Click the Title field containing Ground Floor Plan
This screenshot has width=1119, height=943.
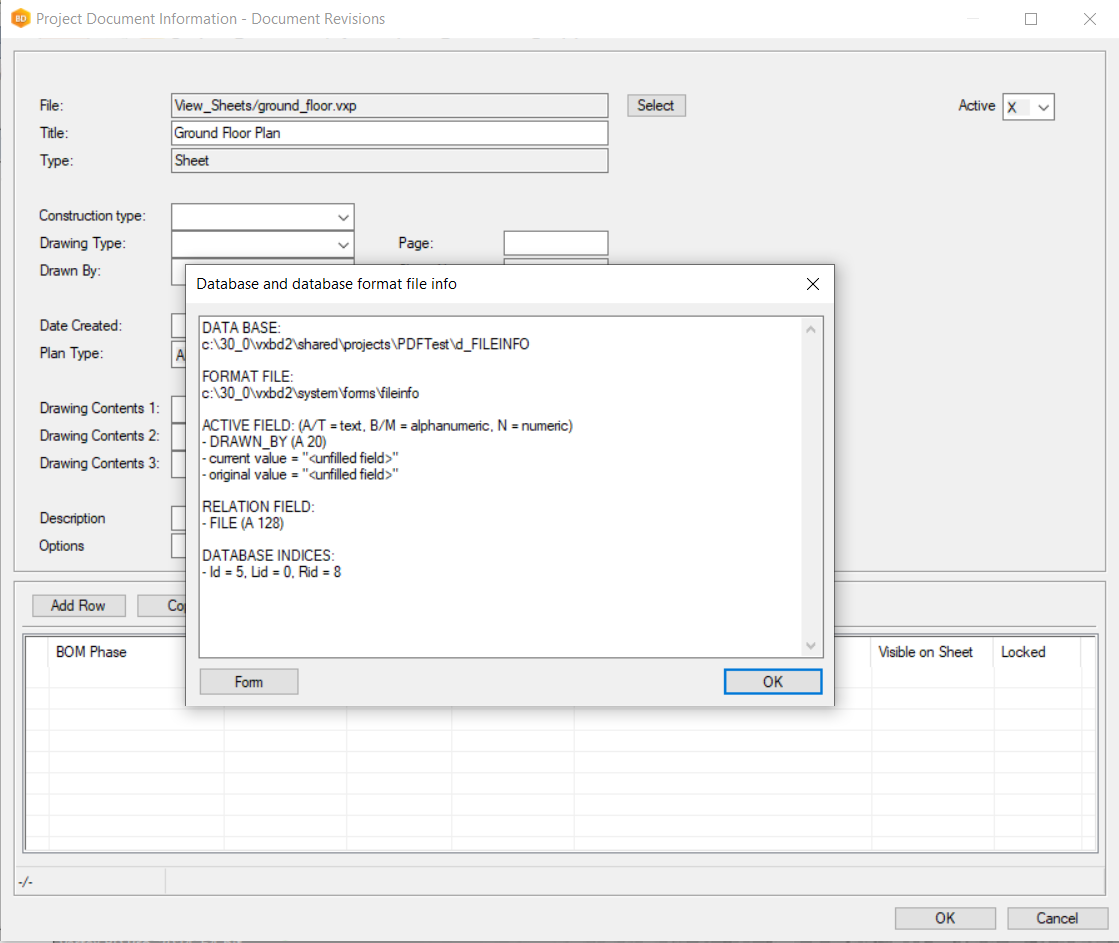click(389, 133)
